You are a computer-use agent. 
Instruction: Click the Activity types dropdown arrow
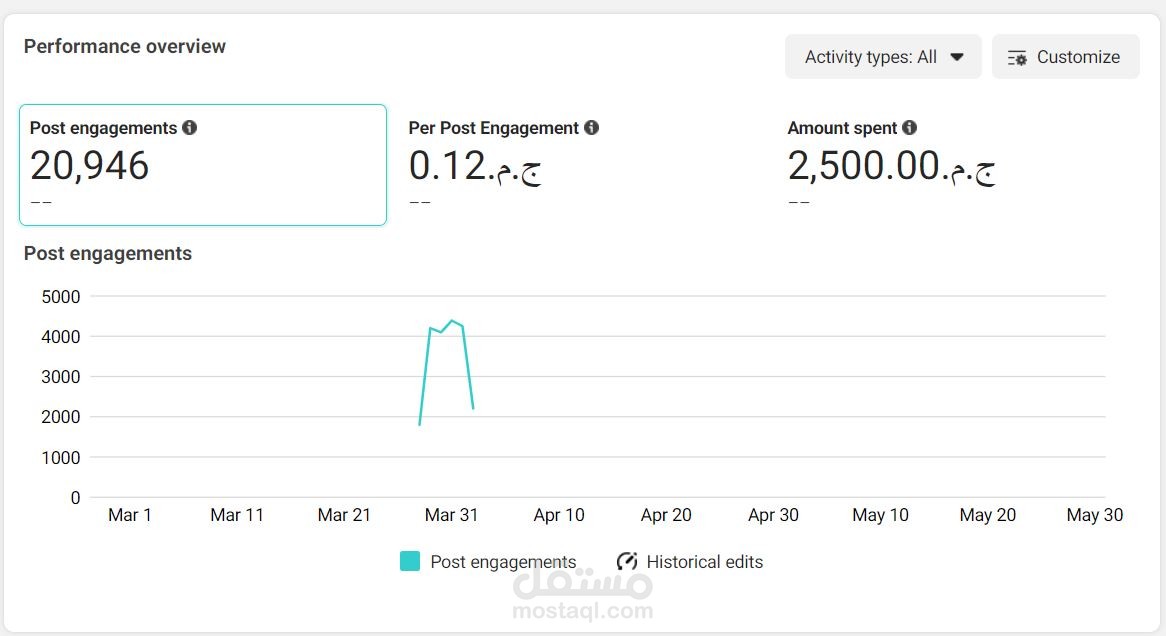click(x=957, y=57)
